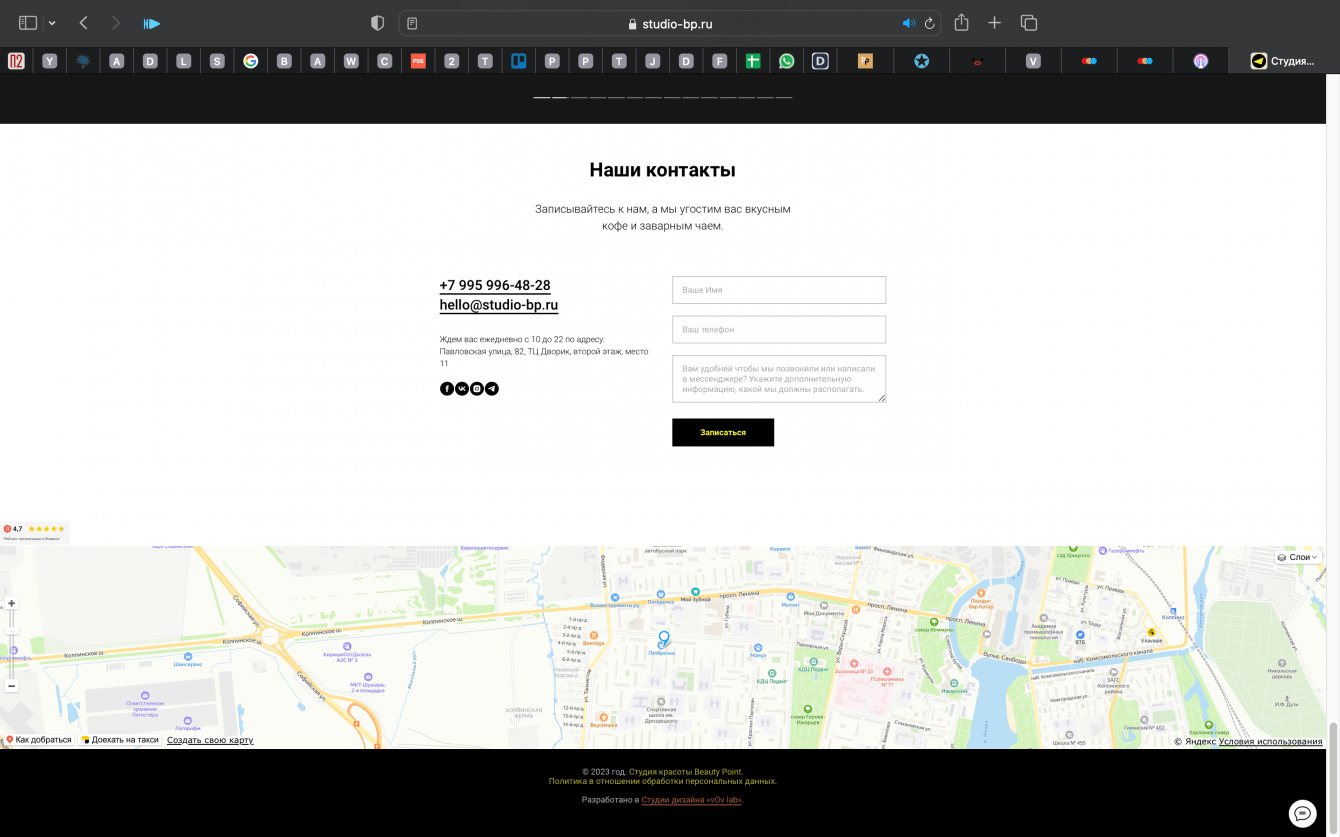Focus the Ваш телефон input field
The image size is (1340, 837).
779,329
